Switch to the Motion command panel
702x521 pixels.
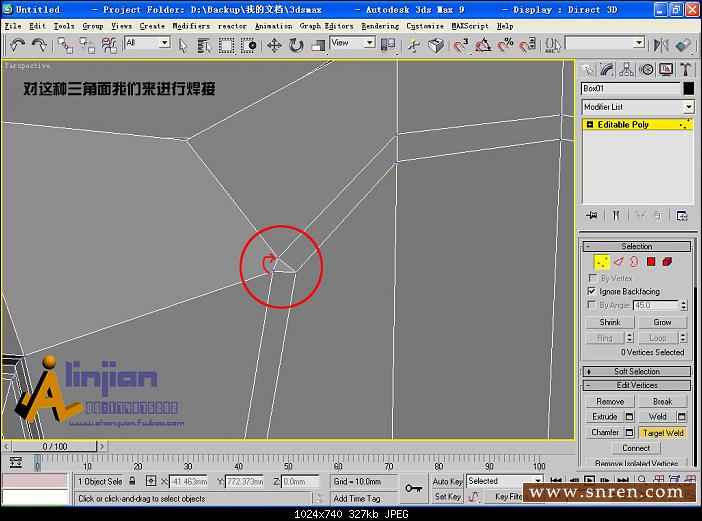tap(646, 70)
